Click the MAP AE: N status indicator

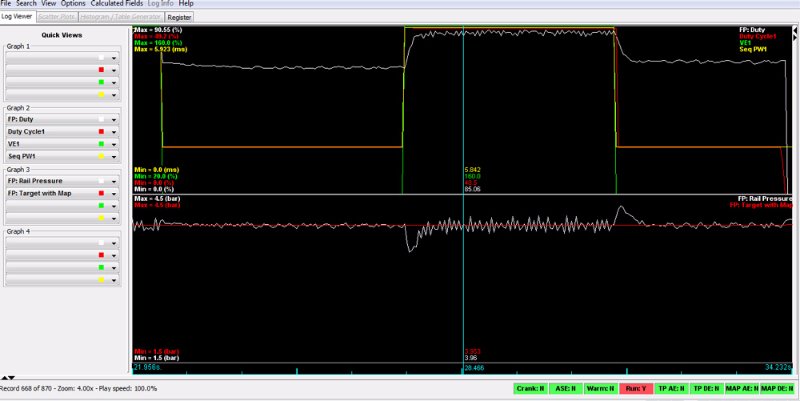(741, 388)
